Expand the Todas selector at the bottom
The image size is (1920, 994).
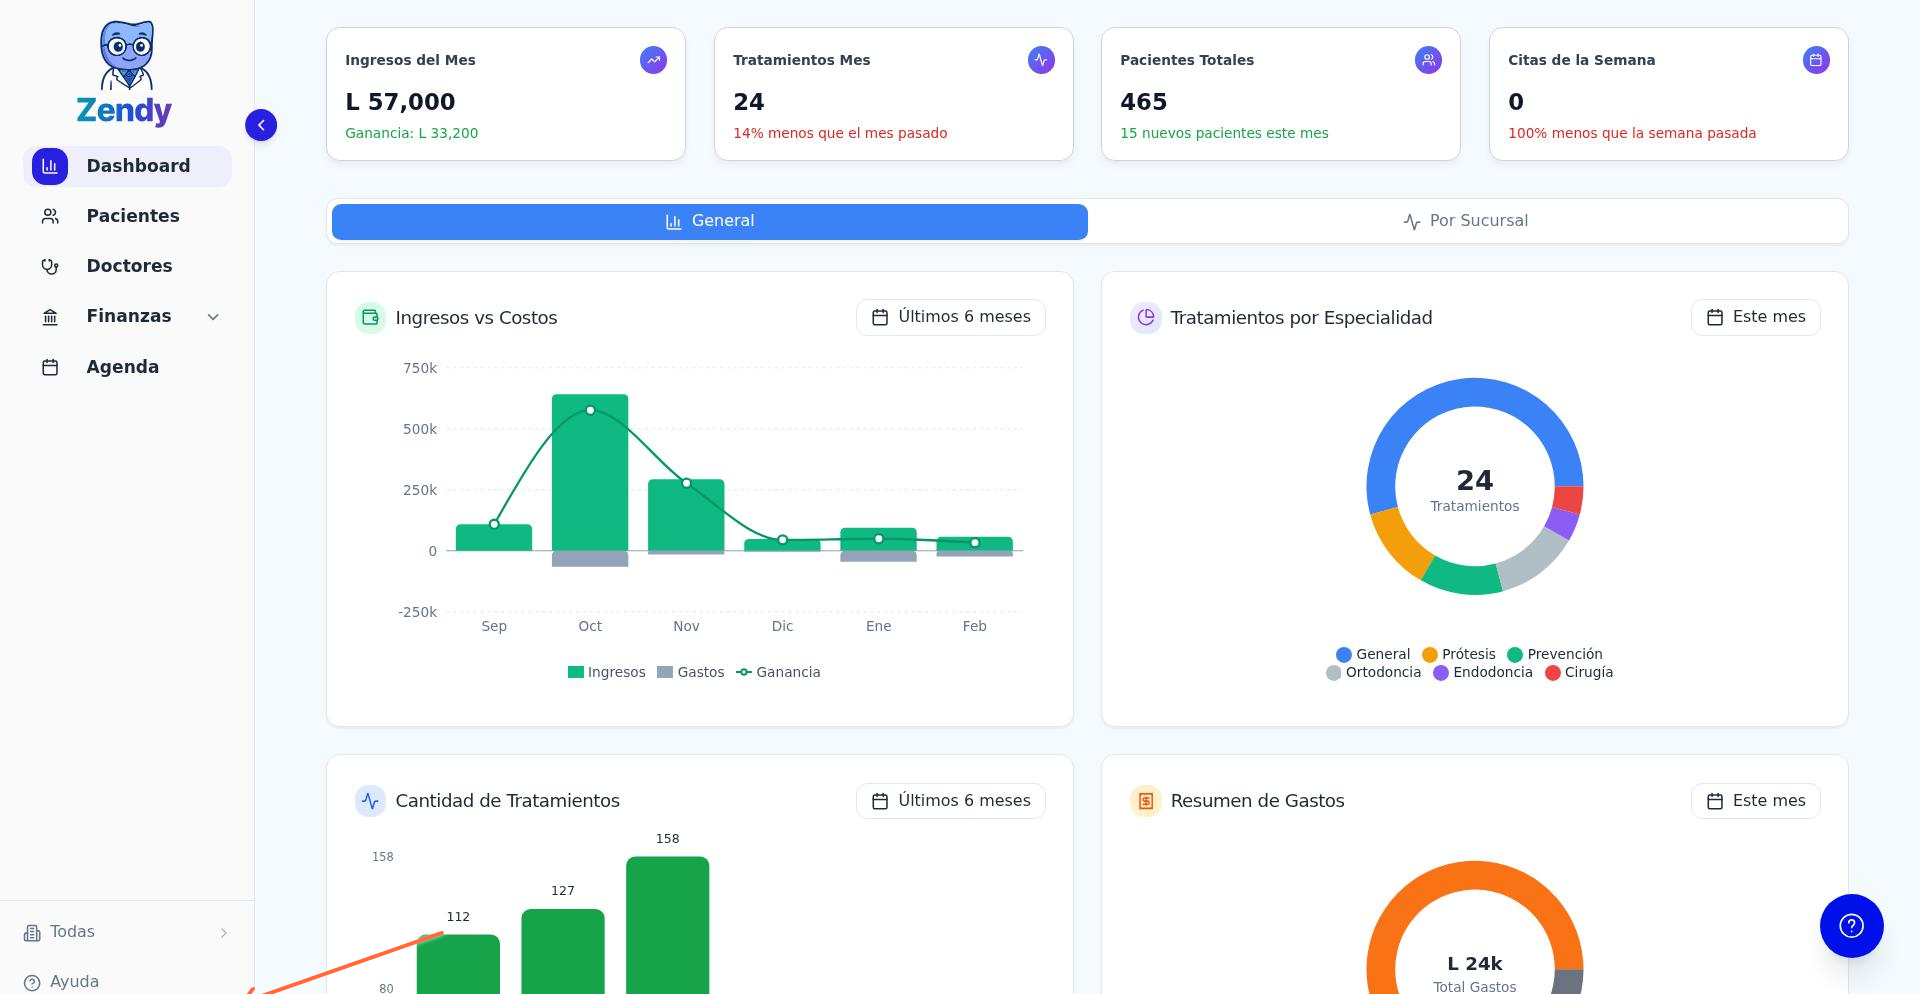coord(124,932)
